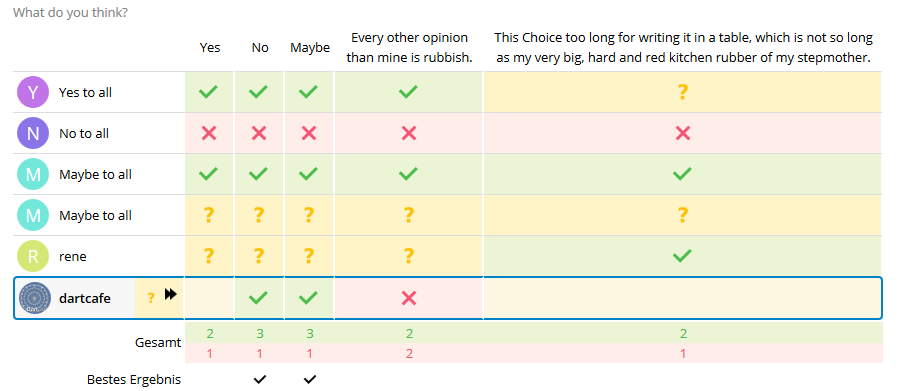Click the N avatar of No to all
This screenshot has width=902, height=391.
point(33,133)
